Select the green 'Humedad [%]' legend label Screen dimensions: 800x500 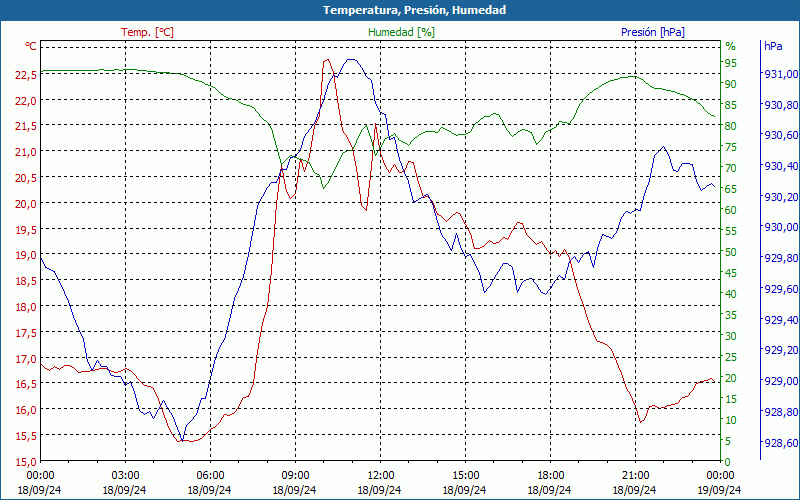401,32
